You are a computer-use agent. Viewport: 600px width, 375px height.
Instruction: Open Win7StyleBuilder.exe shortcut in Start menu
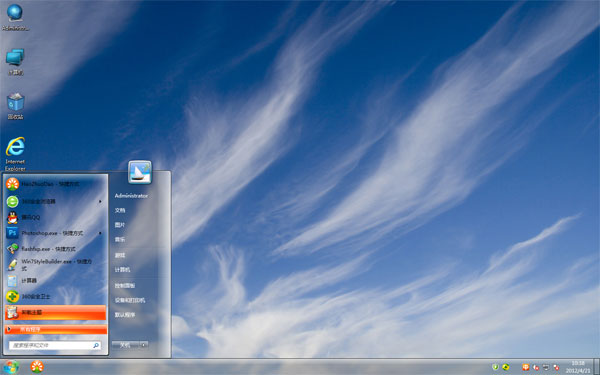point(55,265)
